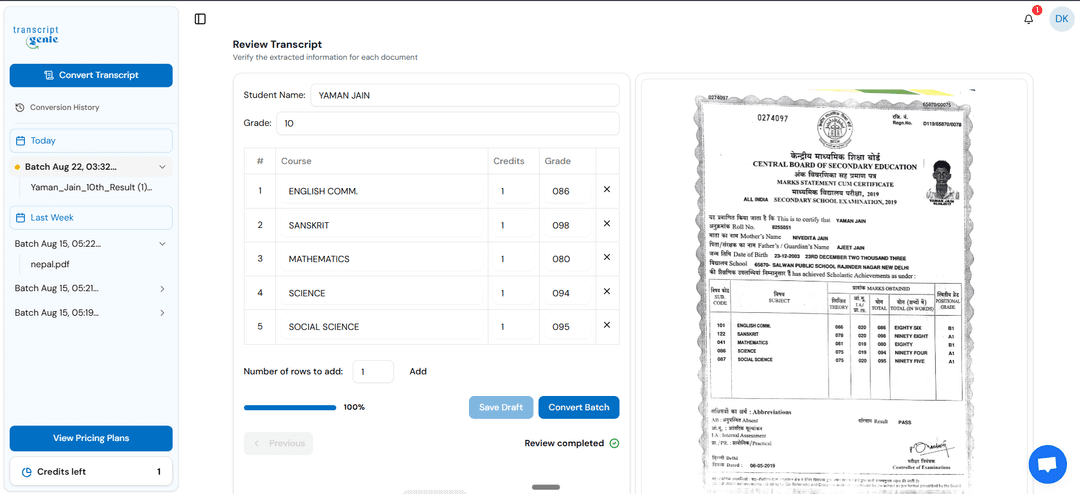Open the chat support bubble

coord(1047,464)
